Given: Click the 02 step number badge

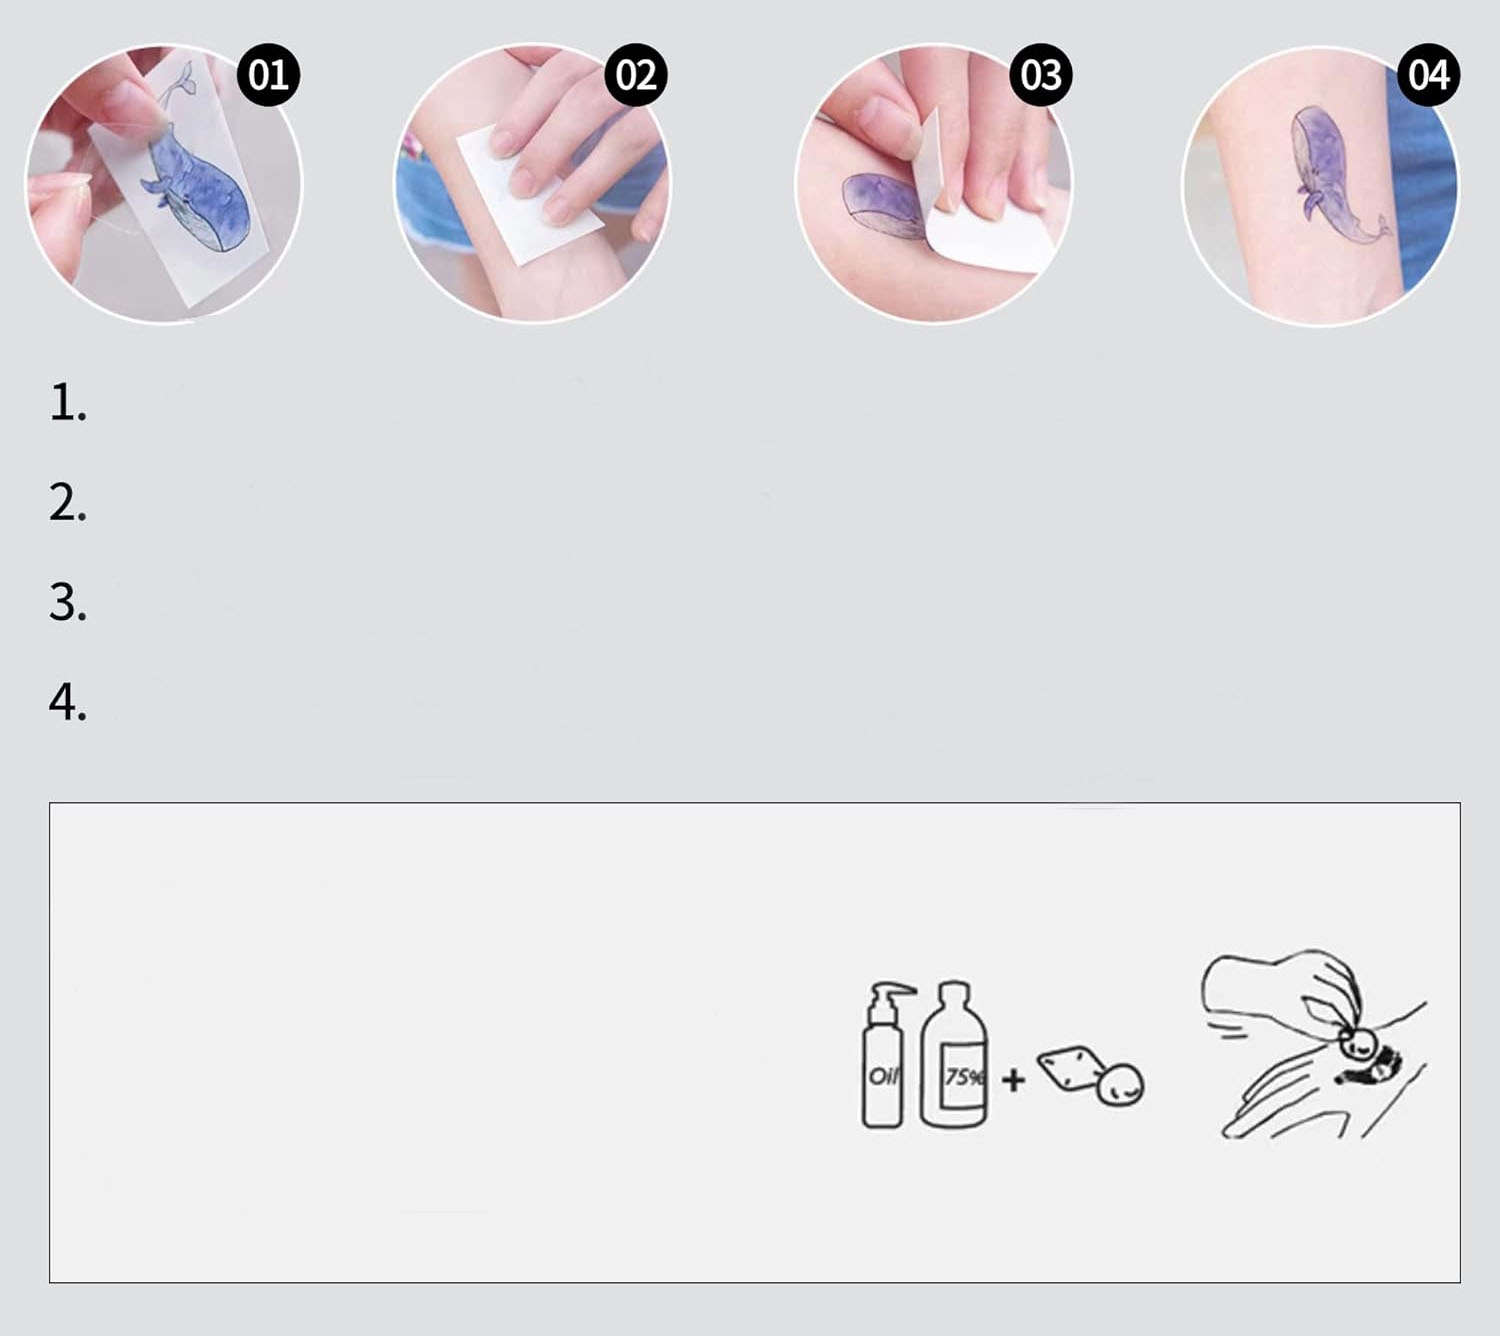Looking at the screenshot, I should point(636,75).
